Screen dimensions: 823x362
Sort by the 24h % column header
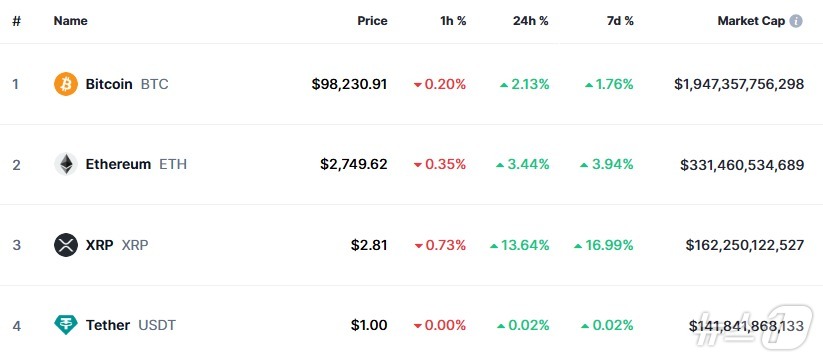pyautogui.click(x=531, y=21)
